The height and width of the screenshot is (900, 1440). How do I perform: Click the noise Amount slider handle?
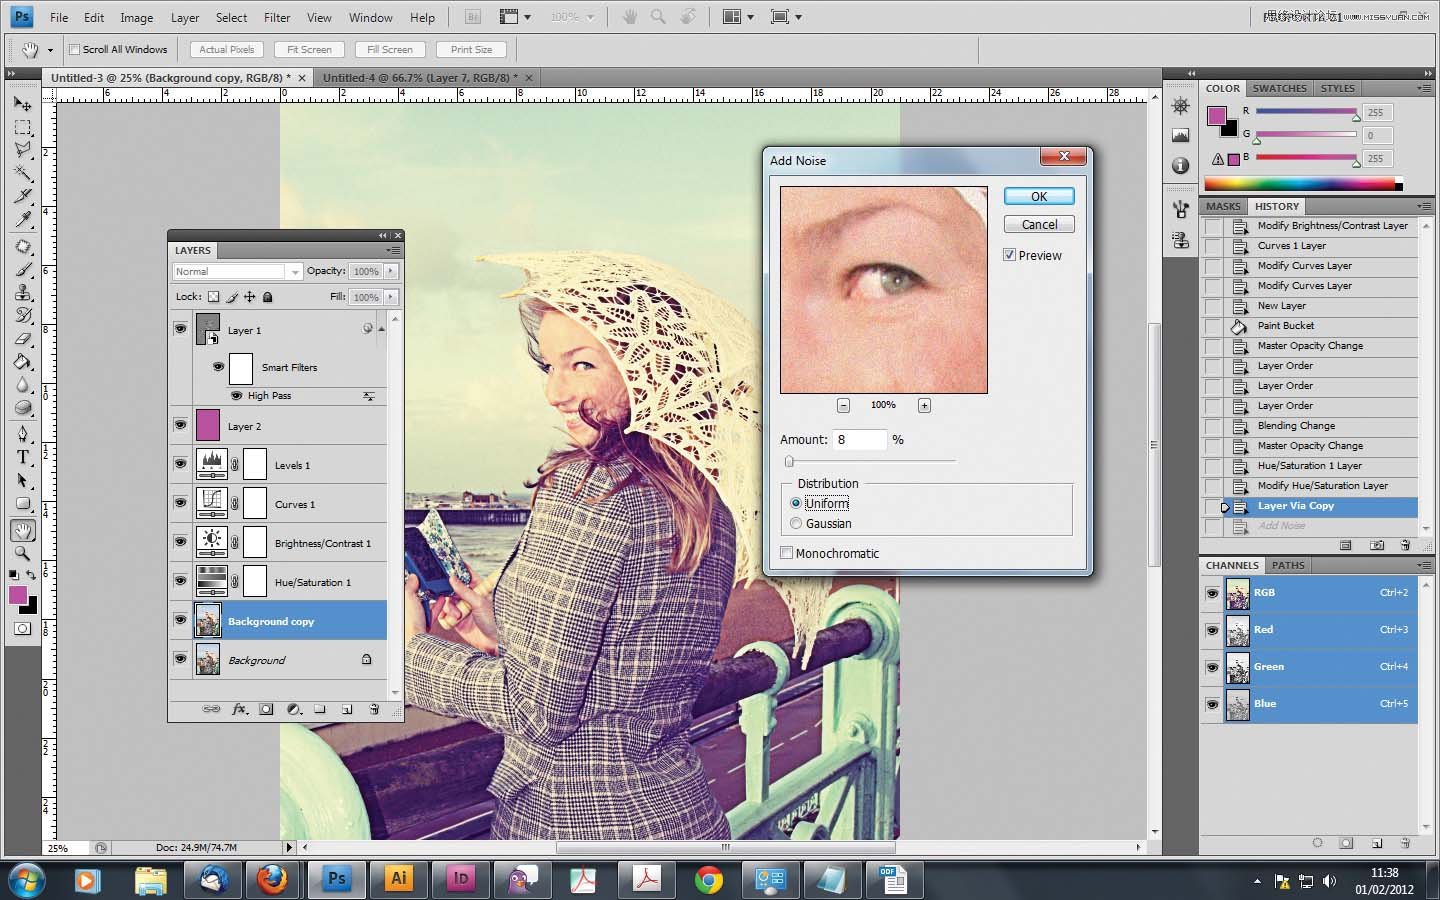click(789, 461)
